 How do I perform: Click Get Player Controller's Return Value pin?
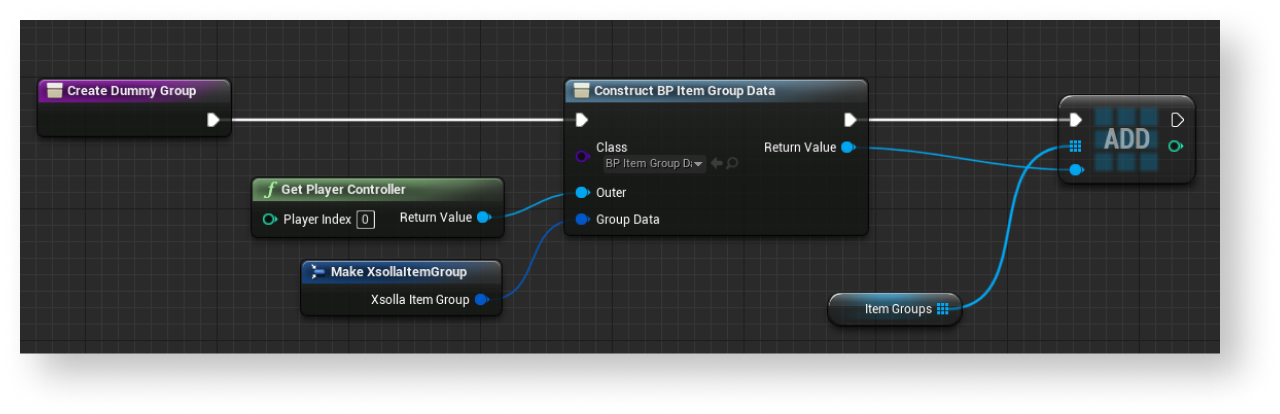(x=484, y=218)
